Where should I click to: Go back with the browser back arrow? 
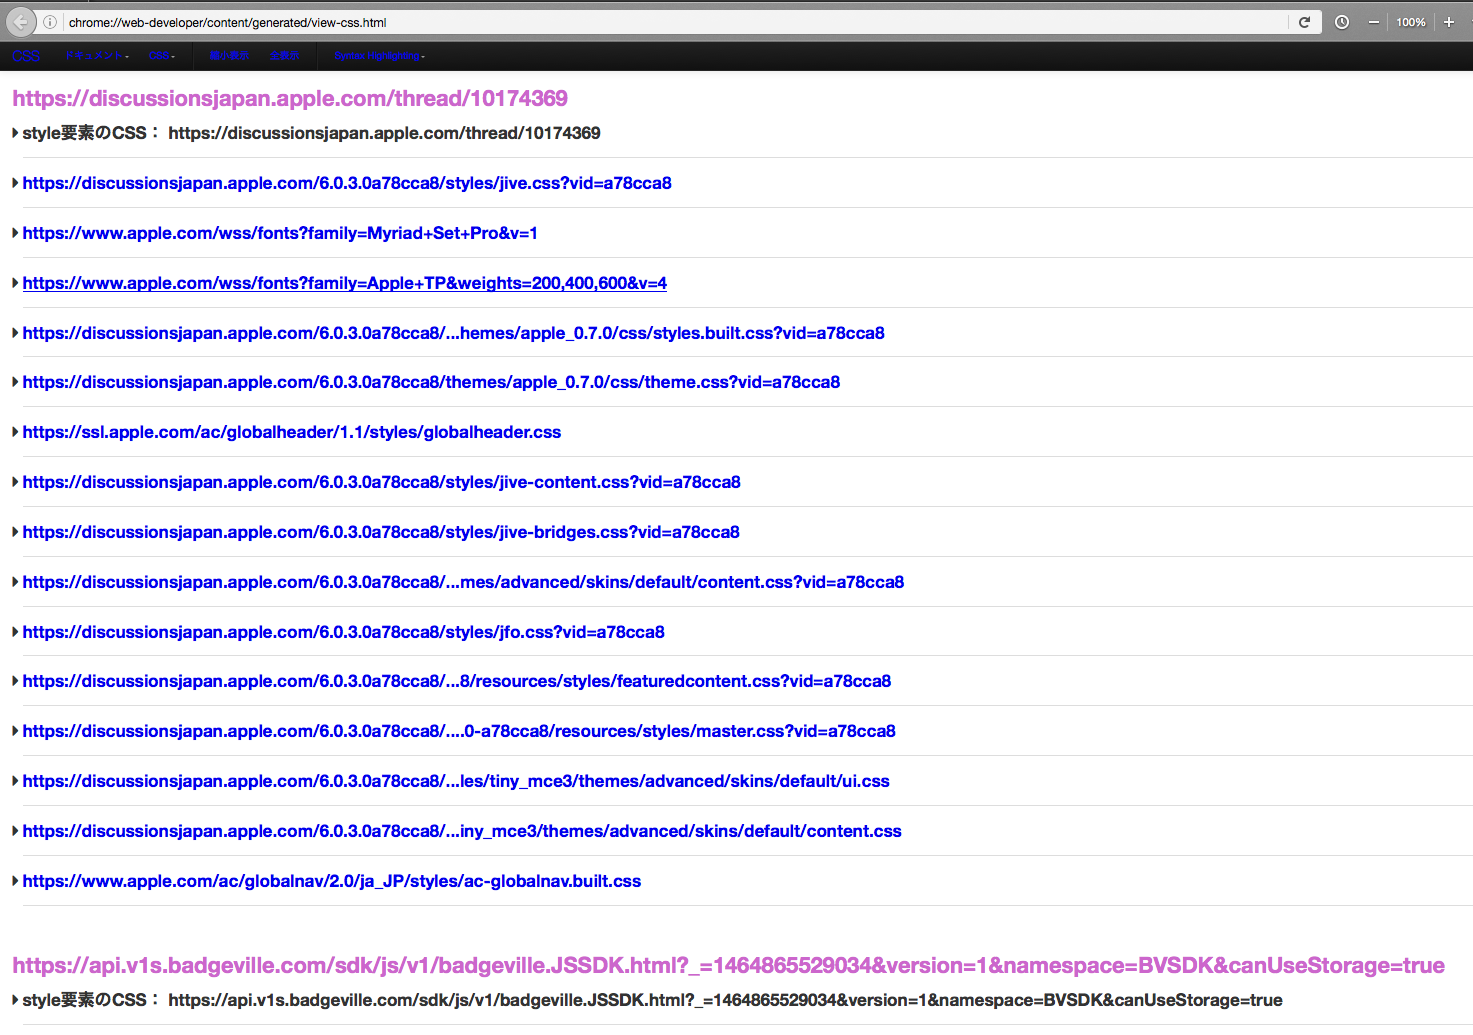coord(20,22)
